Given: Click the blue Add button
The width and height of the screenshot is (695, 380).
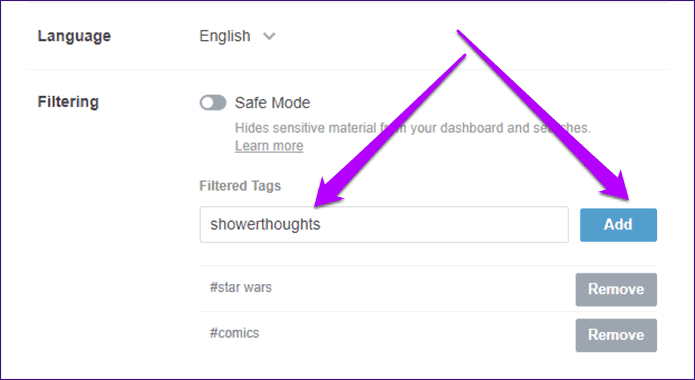Looking at the screenshot, I should pos(618,225).
